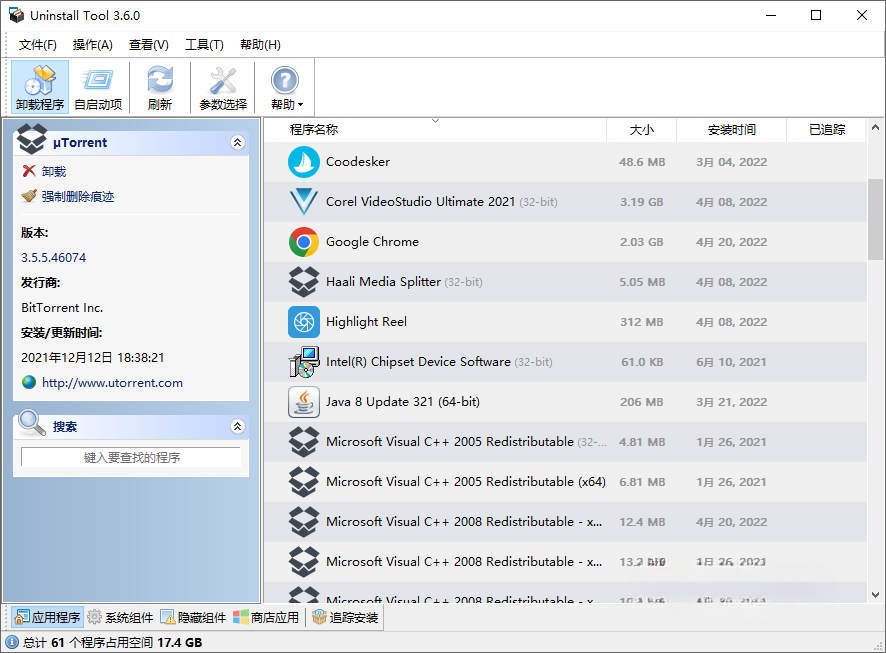The width and height of the screenshot is (886, 653).
Task: Click install time 2021年12月12日 18:38:21
Action: [93, 358]
